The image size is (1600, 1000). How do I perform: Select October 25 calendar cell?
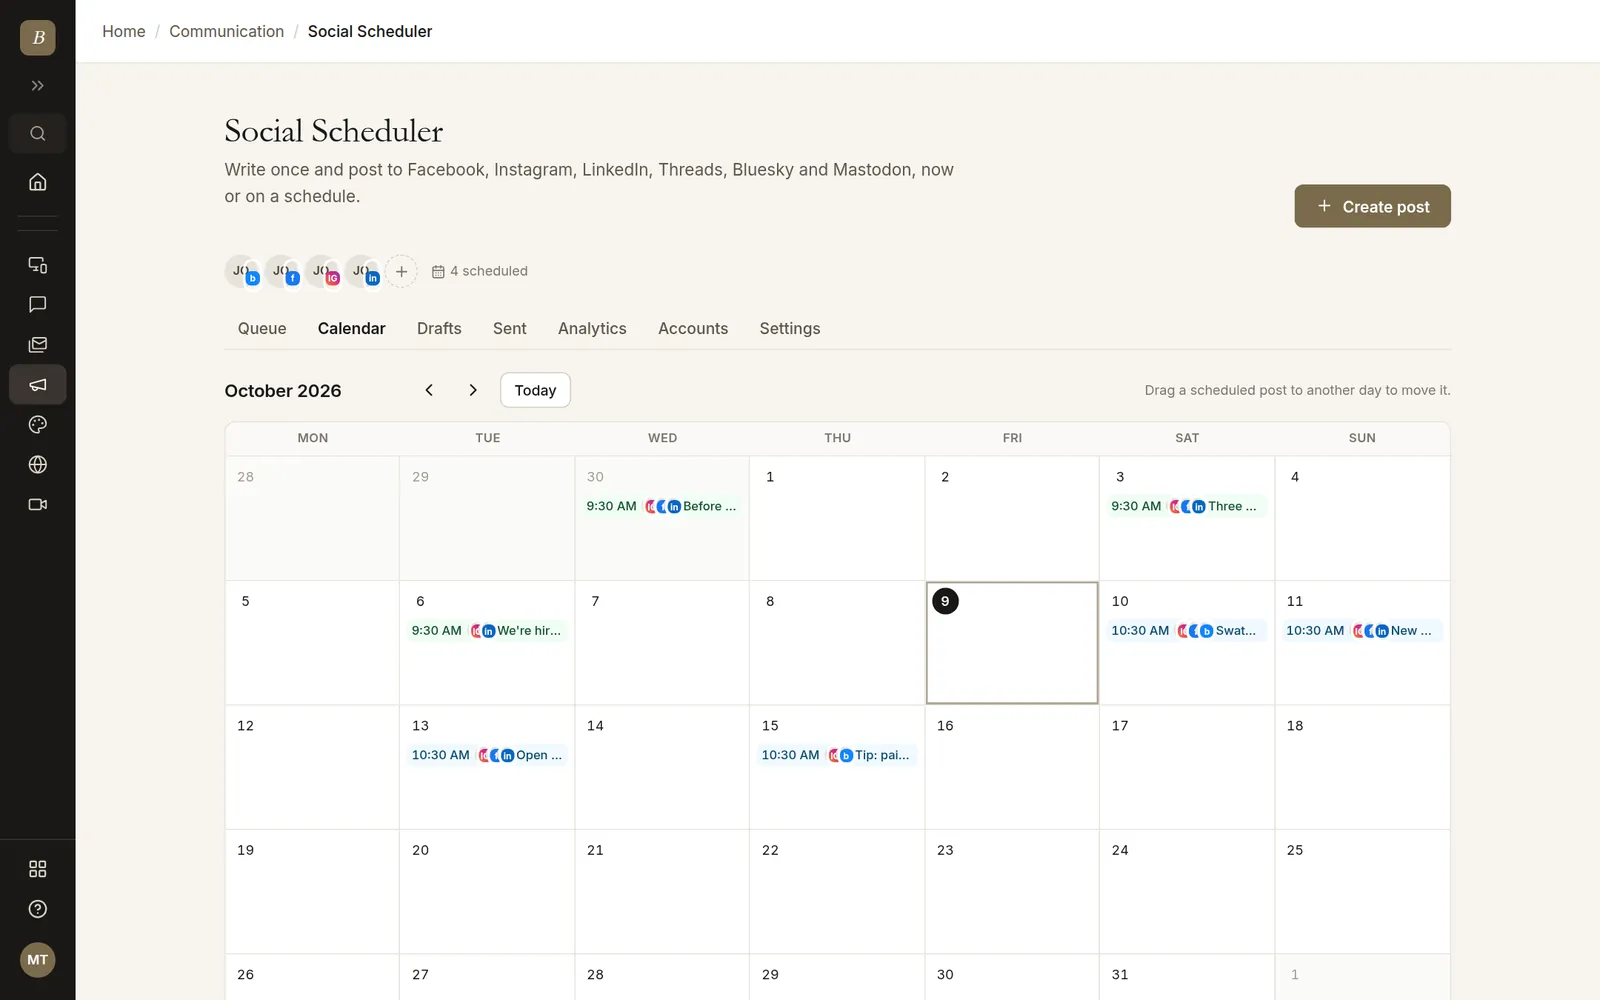[1362, 892]
